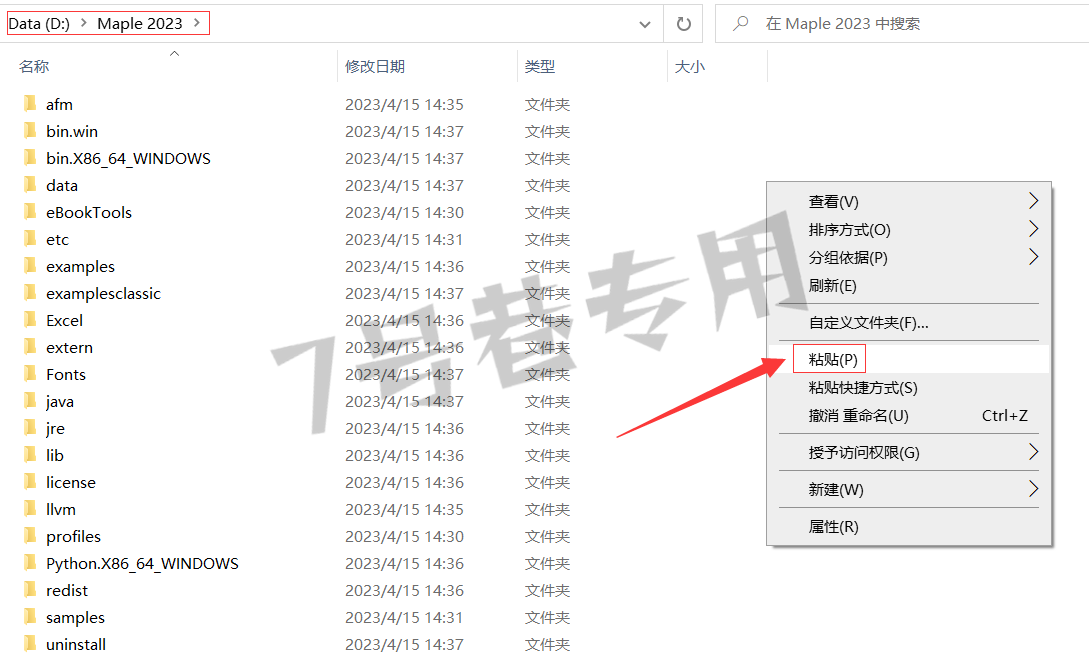Expand the 排序方式(O) submenu arrow
Screen dimensions: 1089x658
pos(1033,229)
